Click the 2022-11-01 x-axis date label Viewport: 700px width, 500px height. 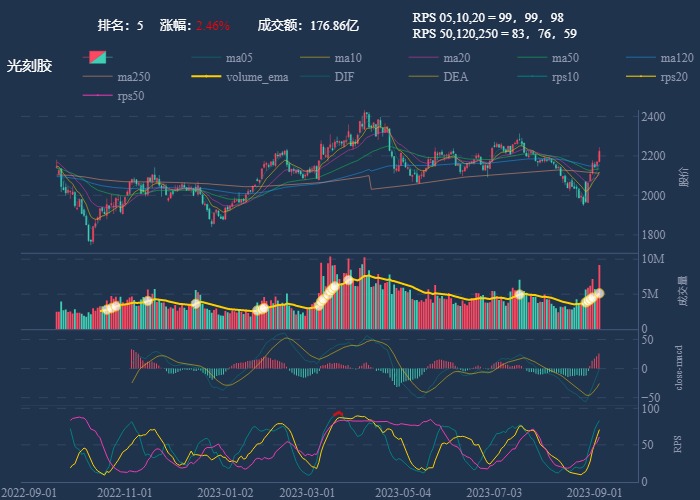pos(124,492)
